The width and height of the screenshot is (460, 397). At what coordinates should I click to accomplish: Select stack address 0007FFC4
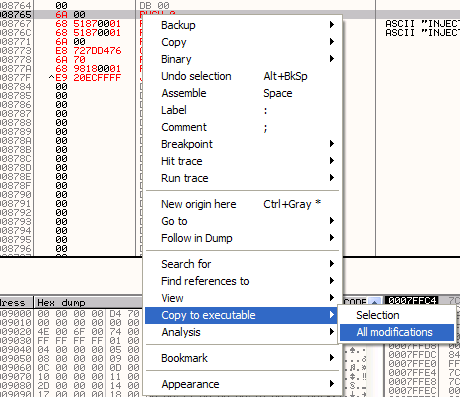pyautogui.click(x=412, y=301)
